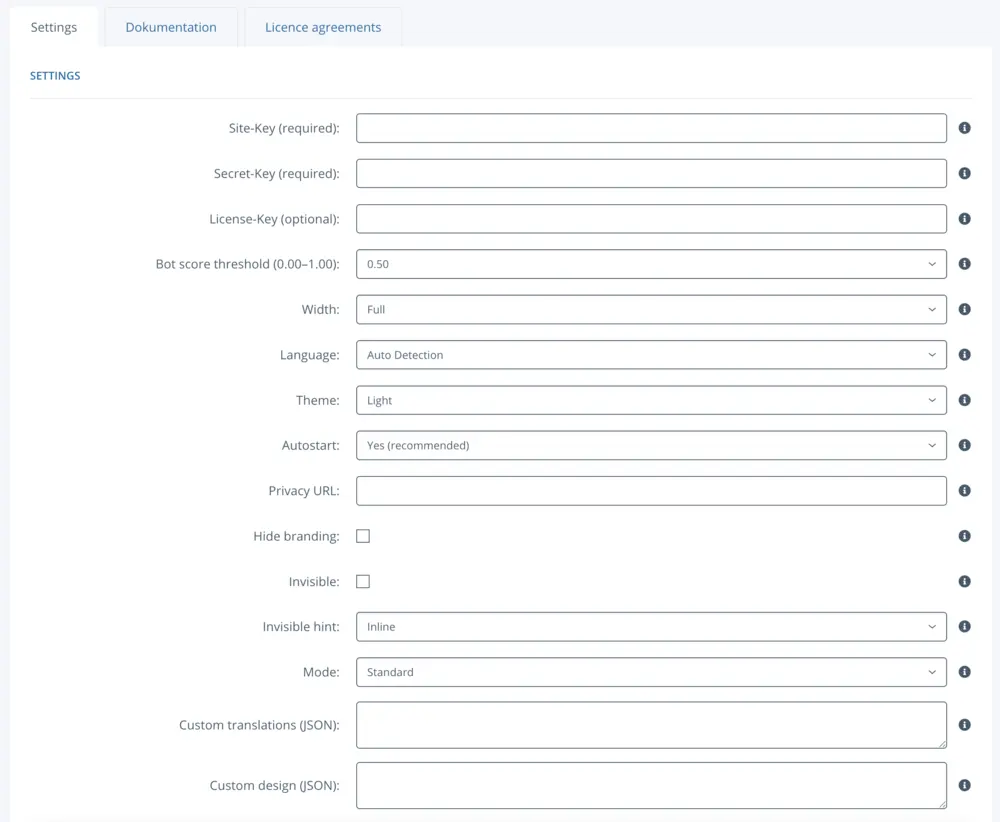Screen dimensions: 1000x822
Task: Click the info icon beside Site-Key
Action: tap(965, 127)
